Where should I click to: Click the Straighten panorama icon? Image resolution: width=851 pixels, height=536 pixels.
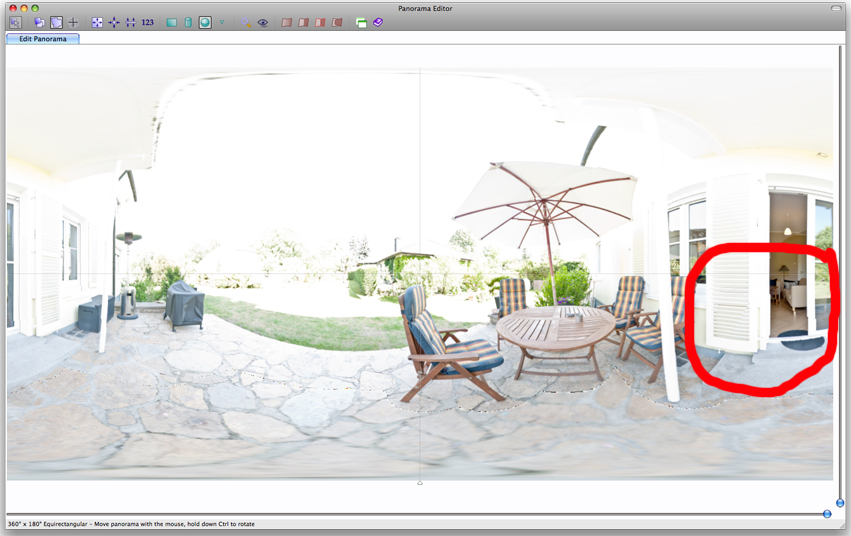[x=130, y=22]
